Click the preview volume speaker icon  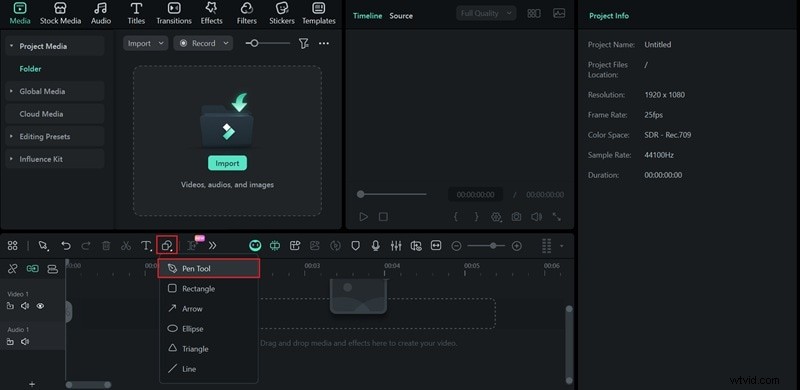click(536, 217)
